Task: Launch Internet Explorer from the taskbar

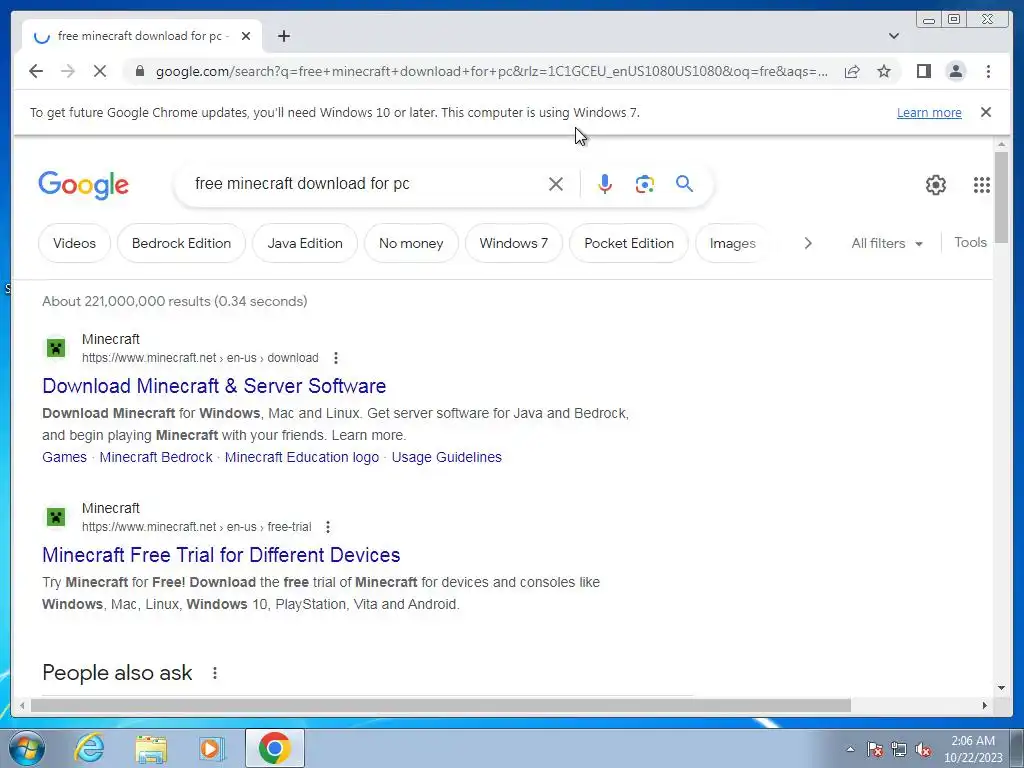Action: click(89, 748)
